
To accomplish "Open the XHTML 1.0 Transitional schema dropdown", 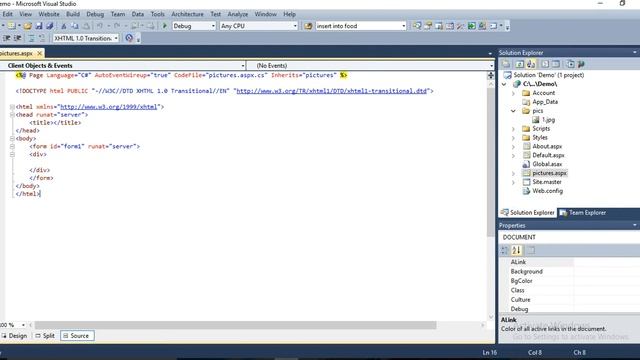I will tap(116, 38).
